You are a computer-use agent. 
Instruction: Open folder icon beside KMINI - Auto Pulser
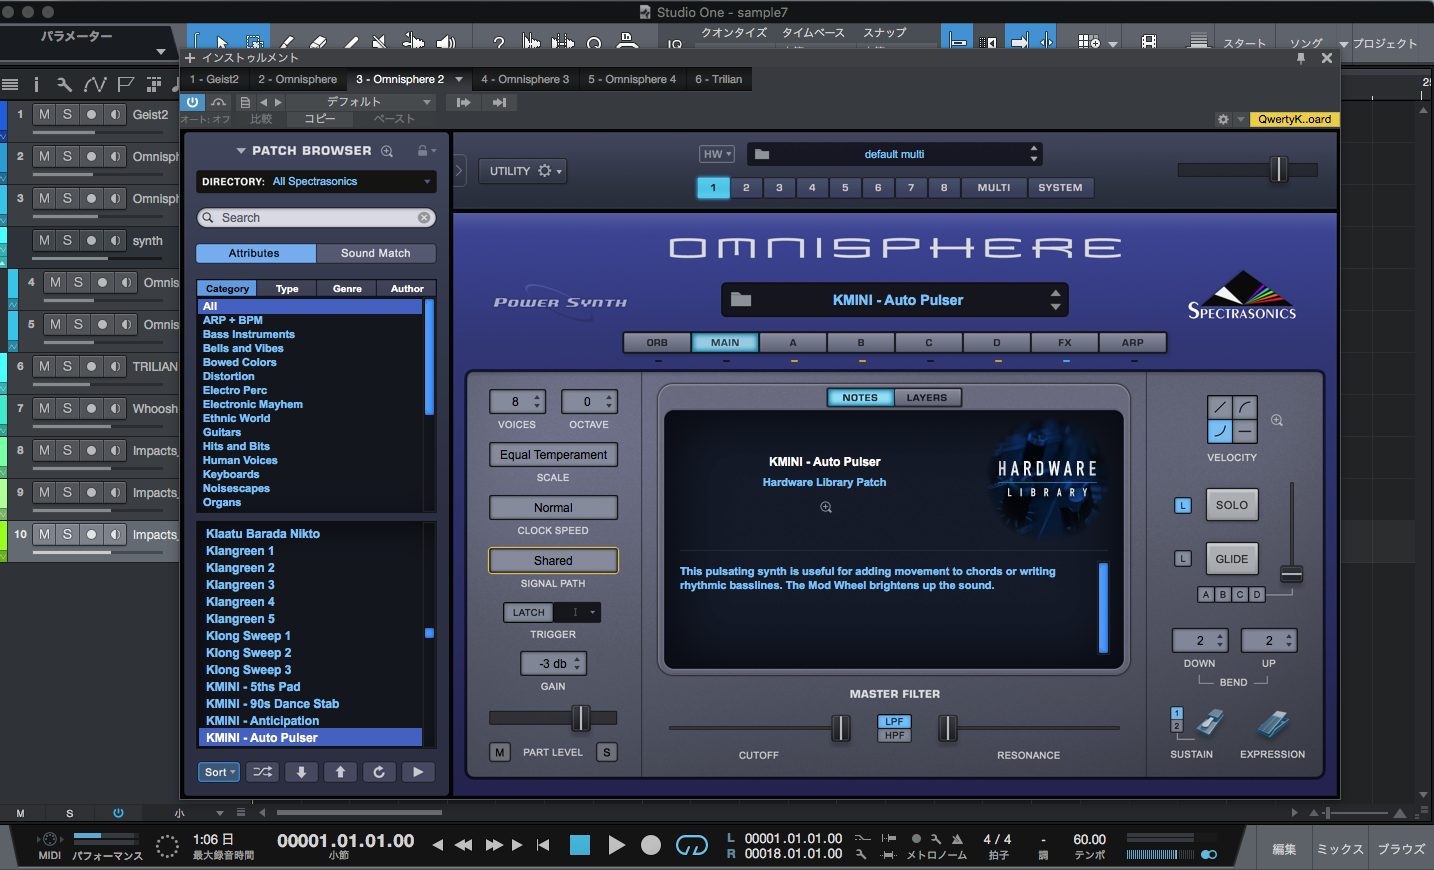(741, 300)
